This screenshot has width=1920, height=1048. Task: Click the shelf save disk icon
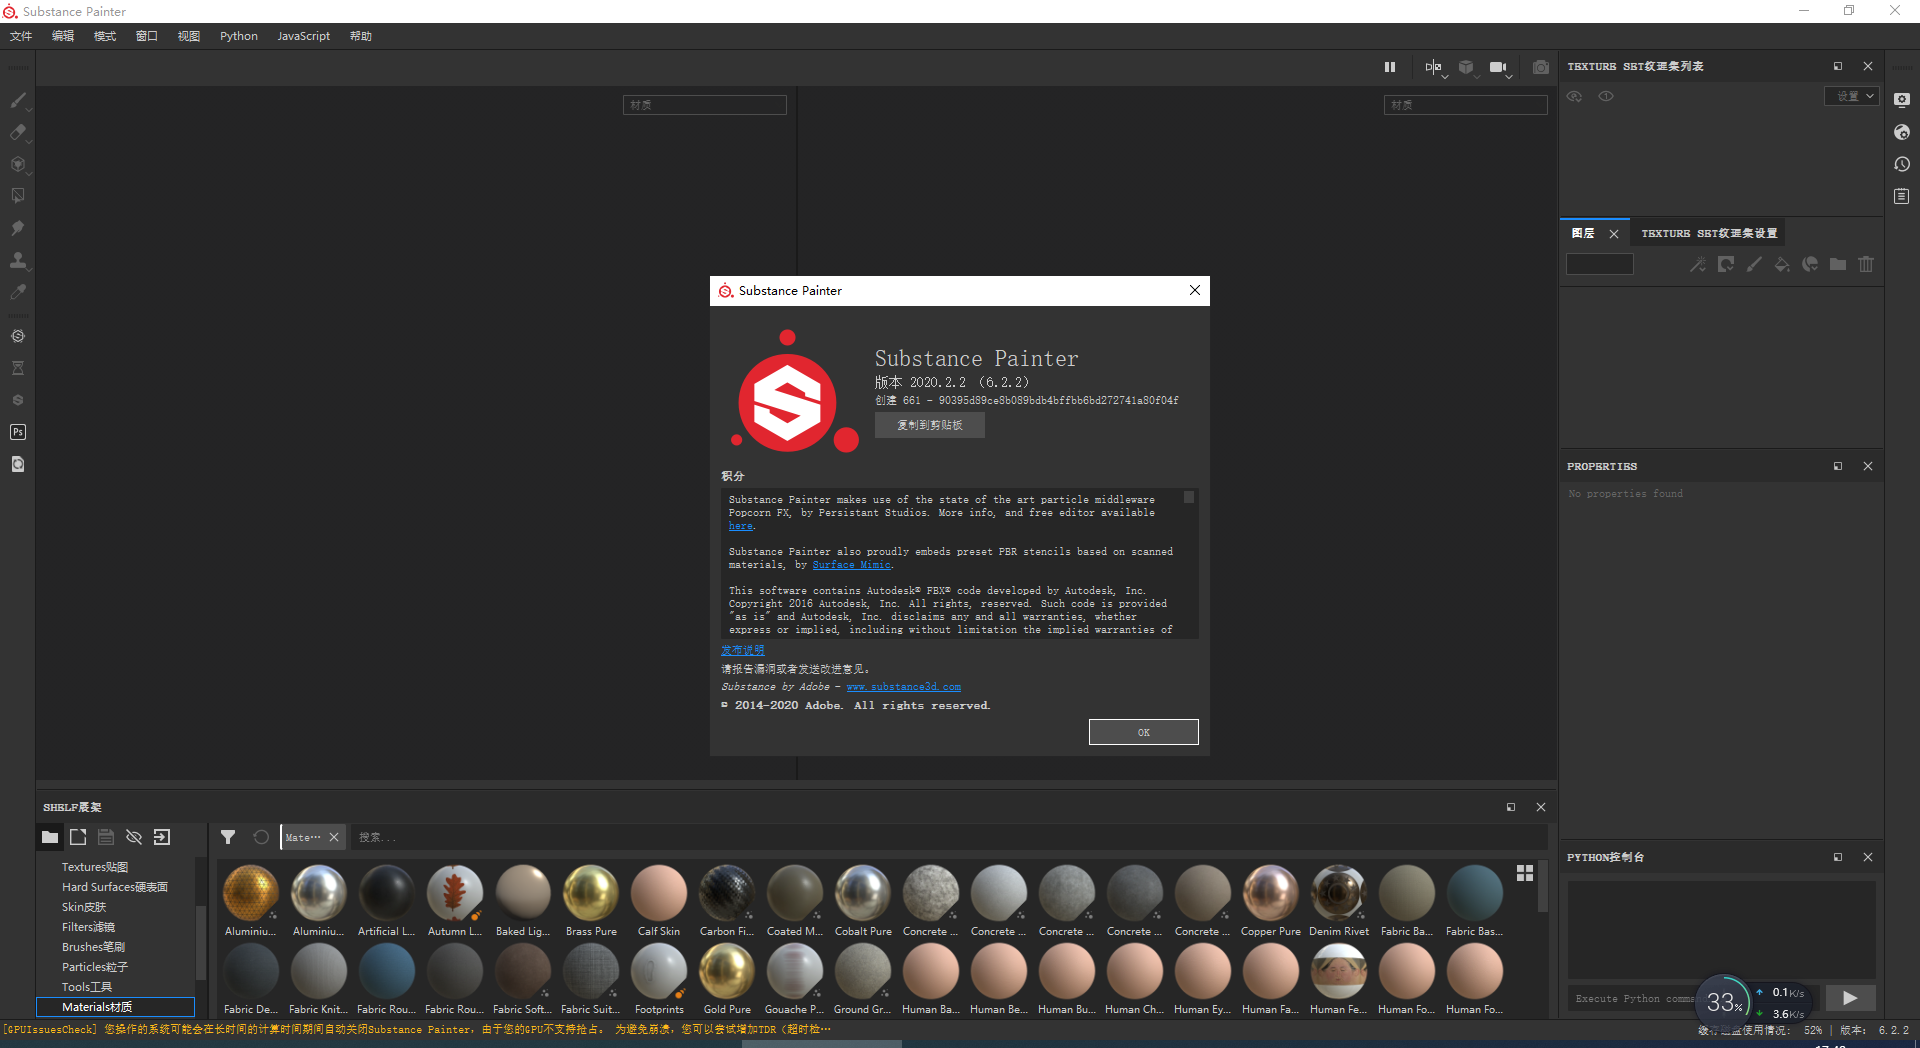pos(106,837)
